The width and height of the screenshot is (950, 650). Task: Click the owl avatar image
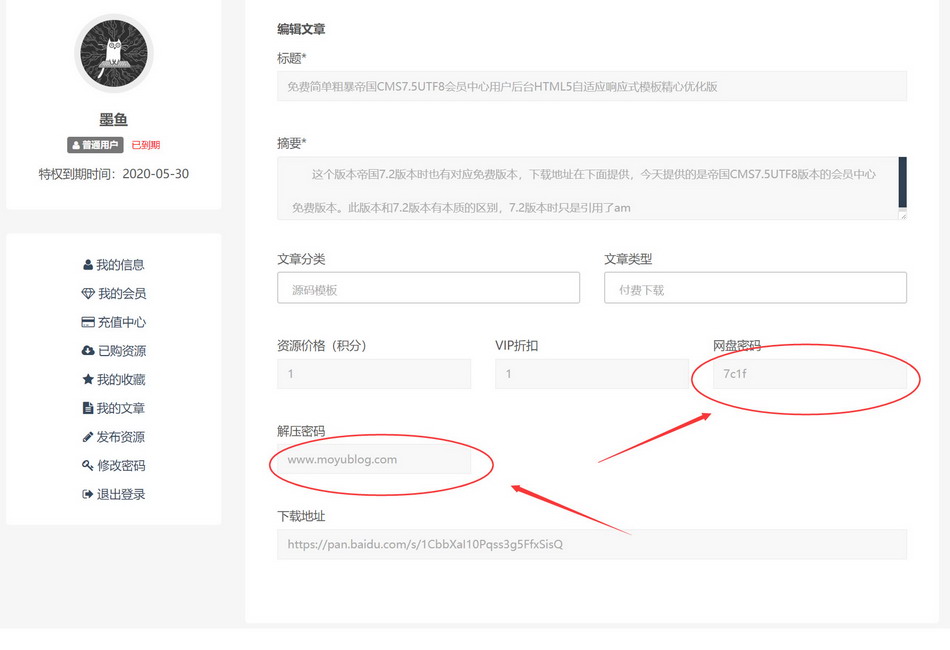click(x=114, y=53)
